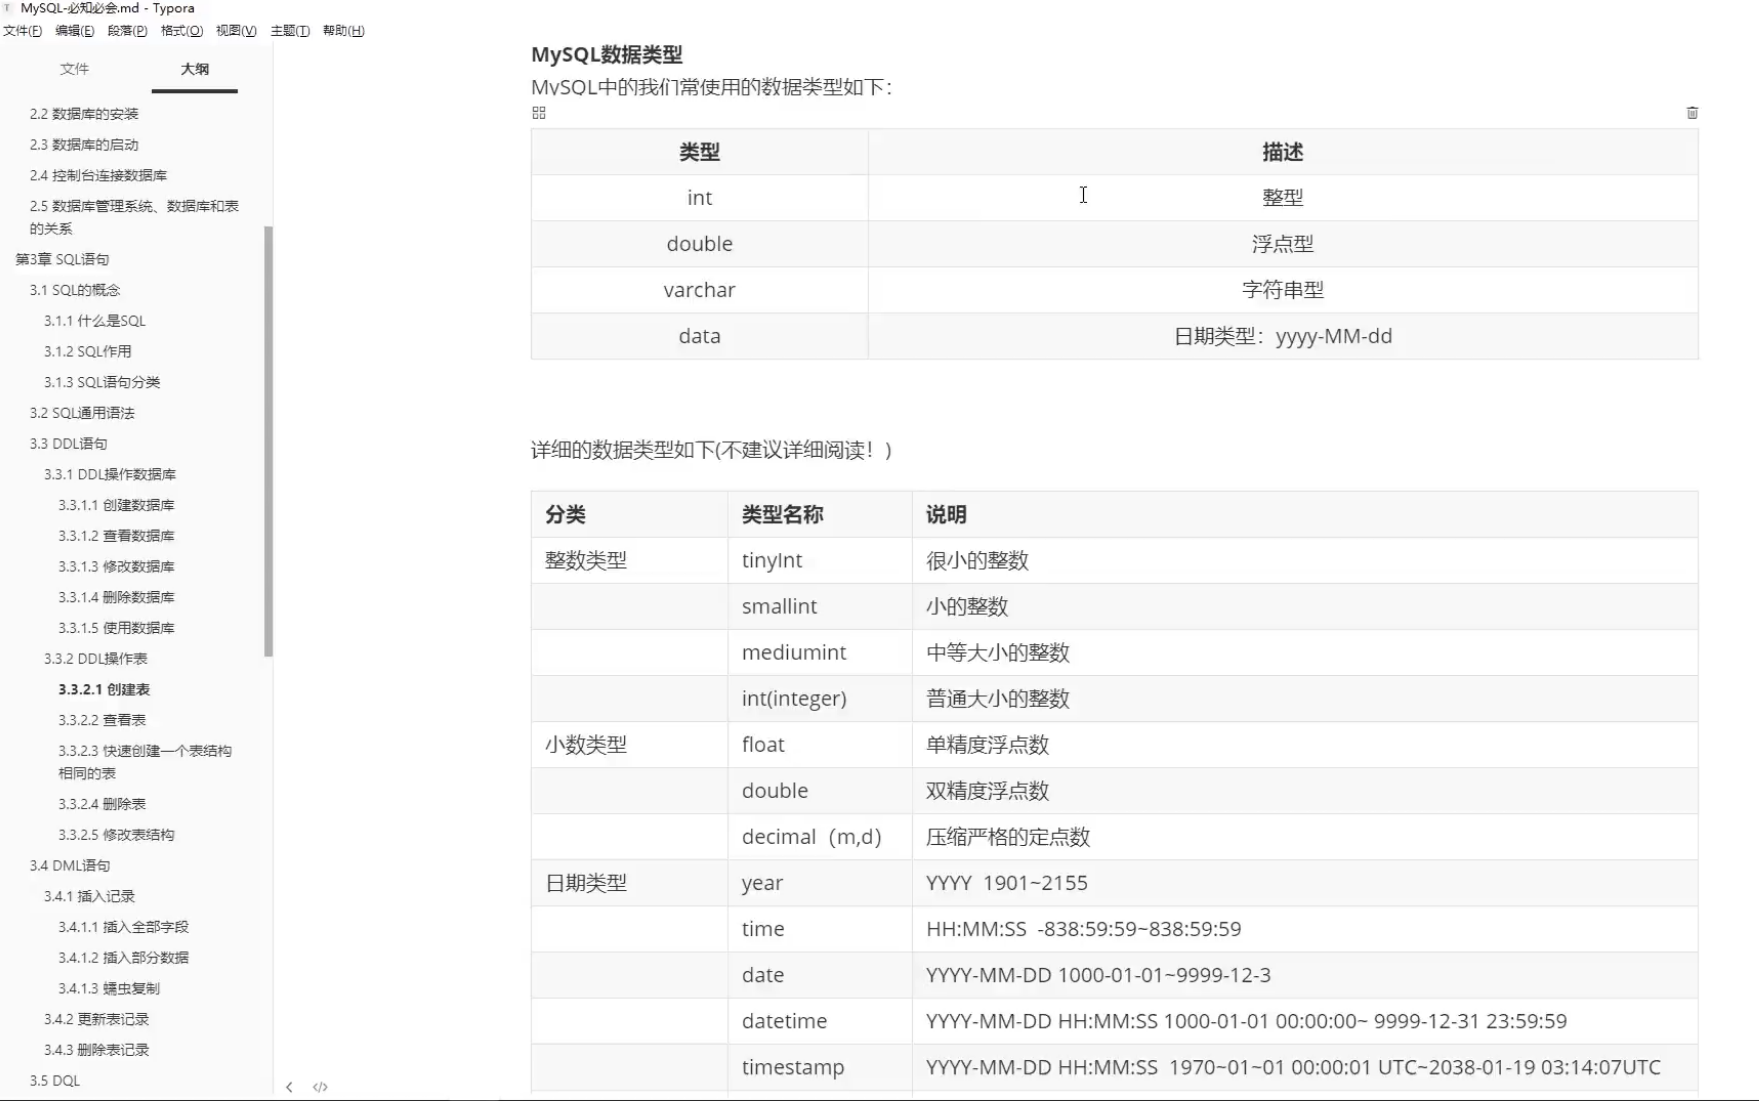Jump to 3.4.1.2 插入部分数据
This screenshot has height=1101, width=1759.
point(123,958)
